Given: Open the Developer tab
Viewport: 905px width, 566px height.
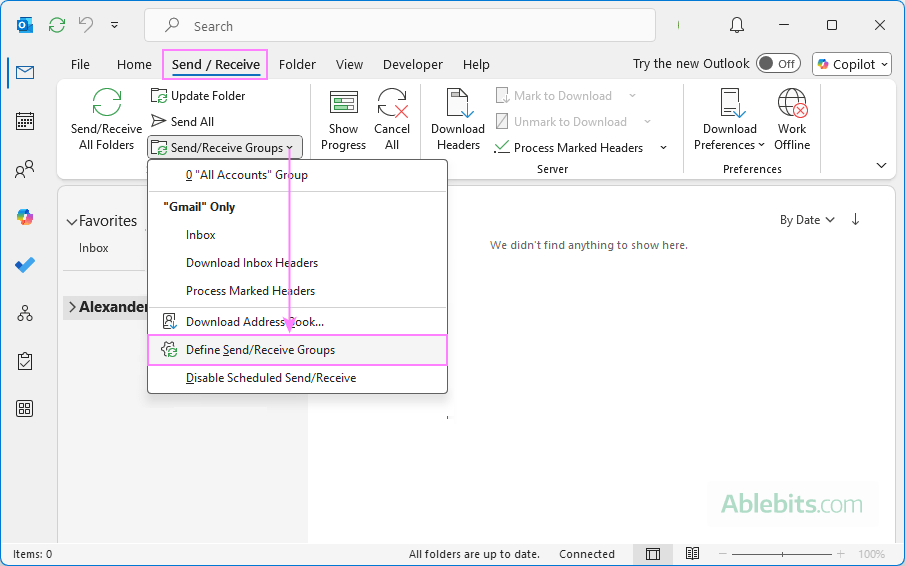Looking at the screenshot, I should (413, 65).
